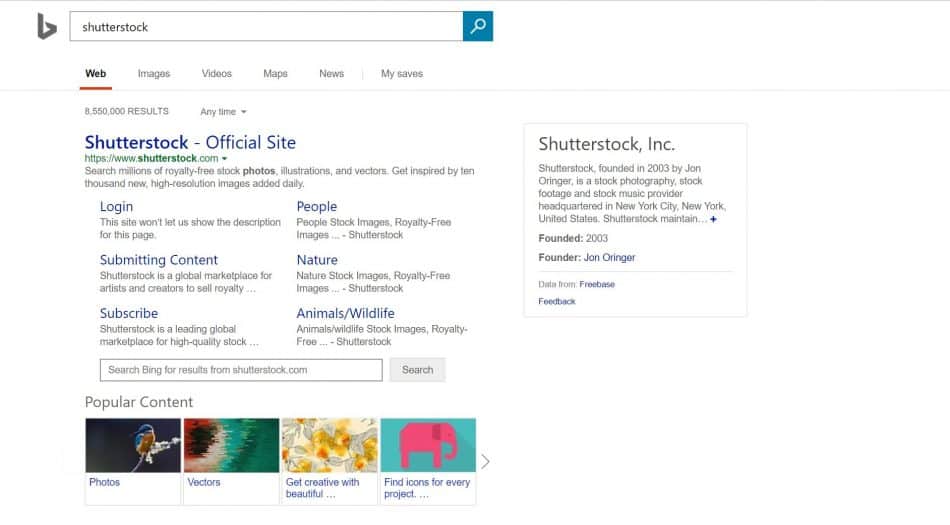The height and width of the screenshot is (525, 950).
Task: Open the Login sitelink
Action: 116,206
